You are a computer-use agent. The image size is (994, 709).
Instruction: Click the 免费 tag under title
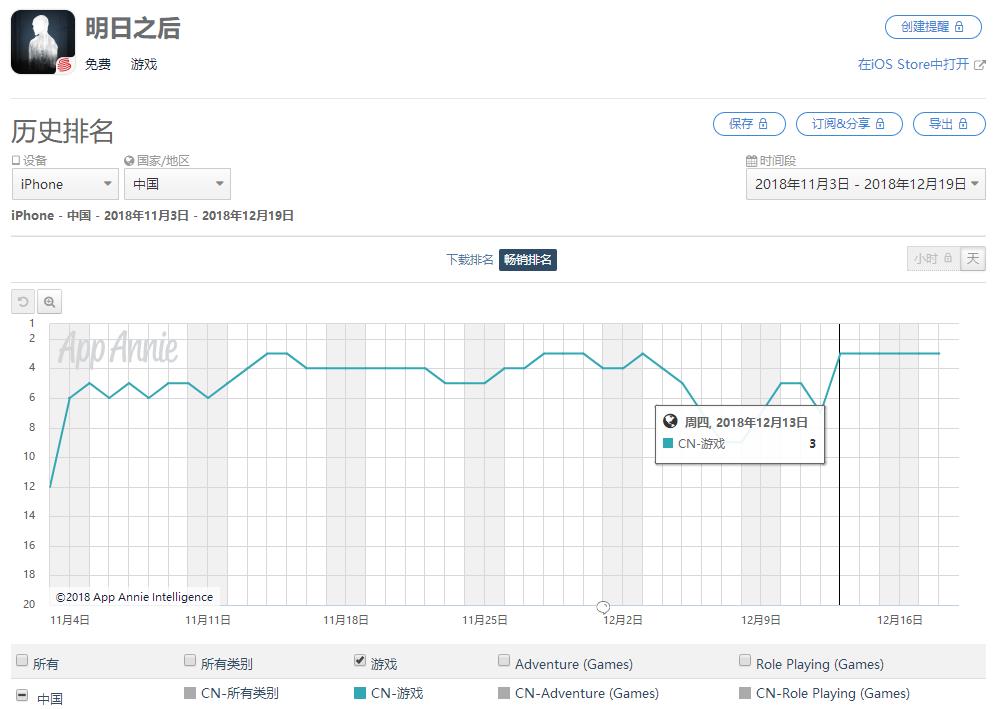[98, 64]
